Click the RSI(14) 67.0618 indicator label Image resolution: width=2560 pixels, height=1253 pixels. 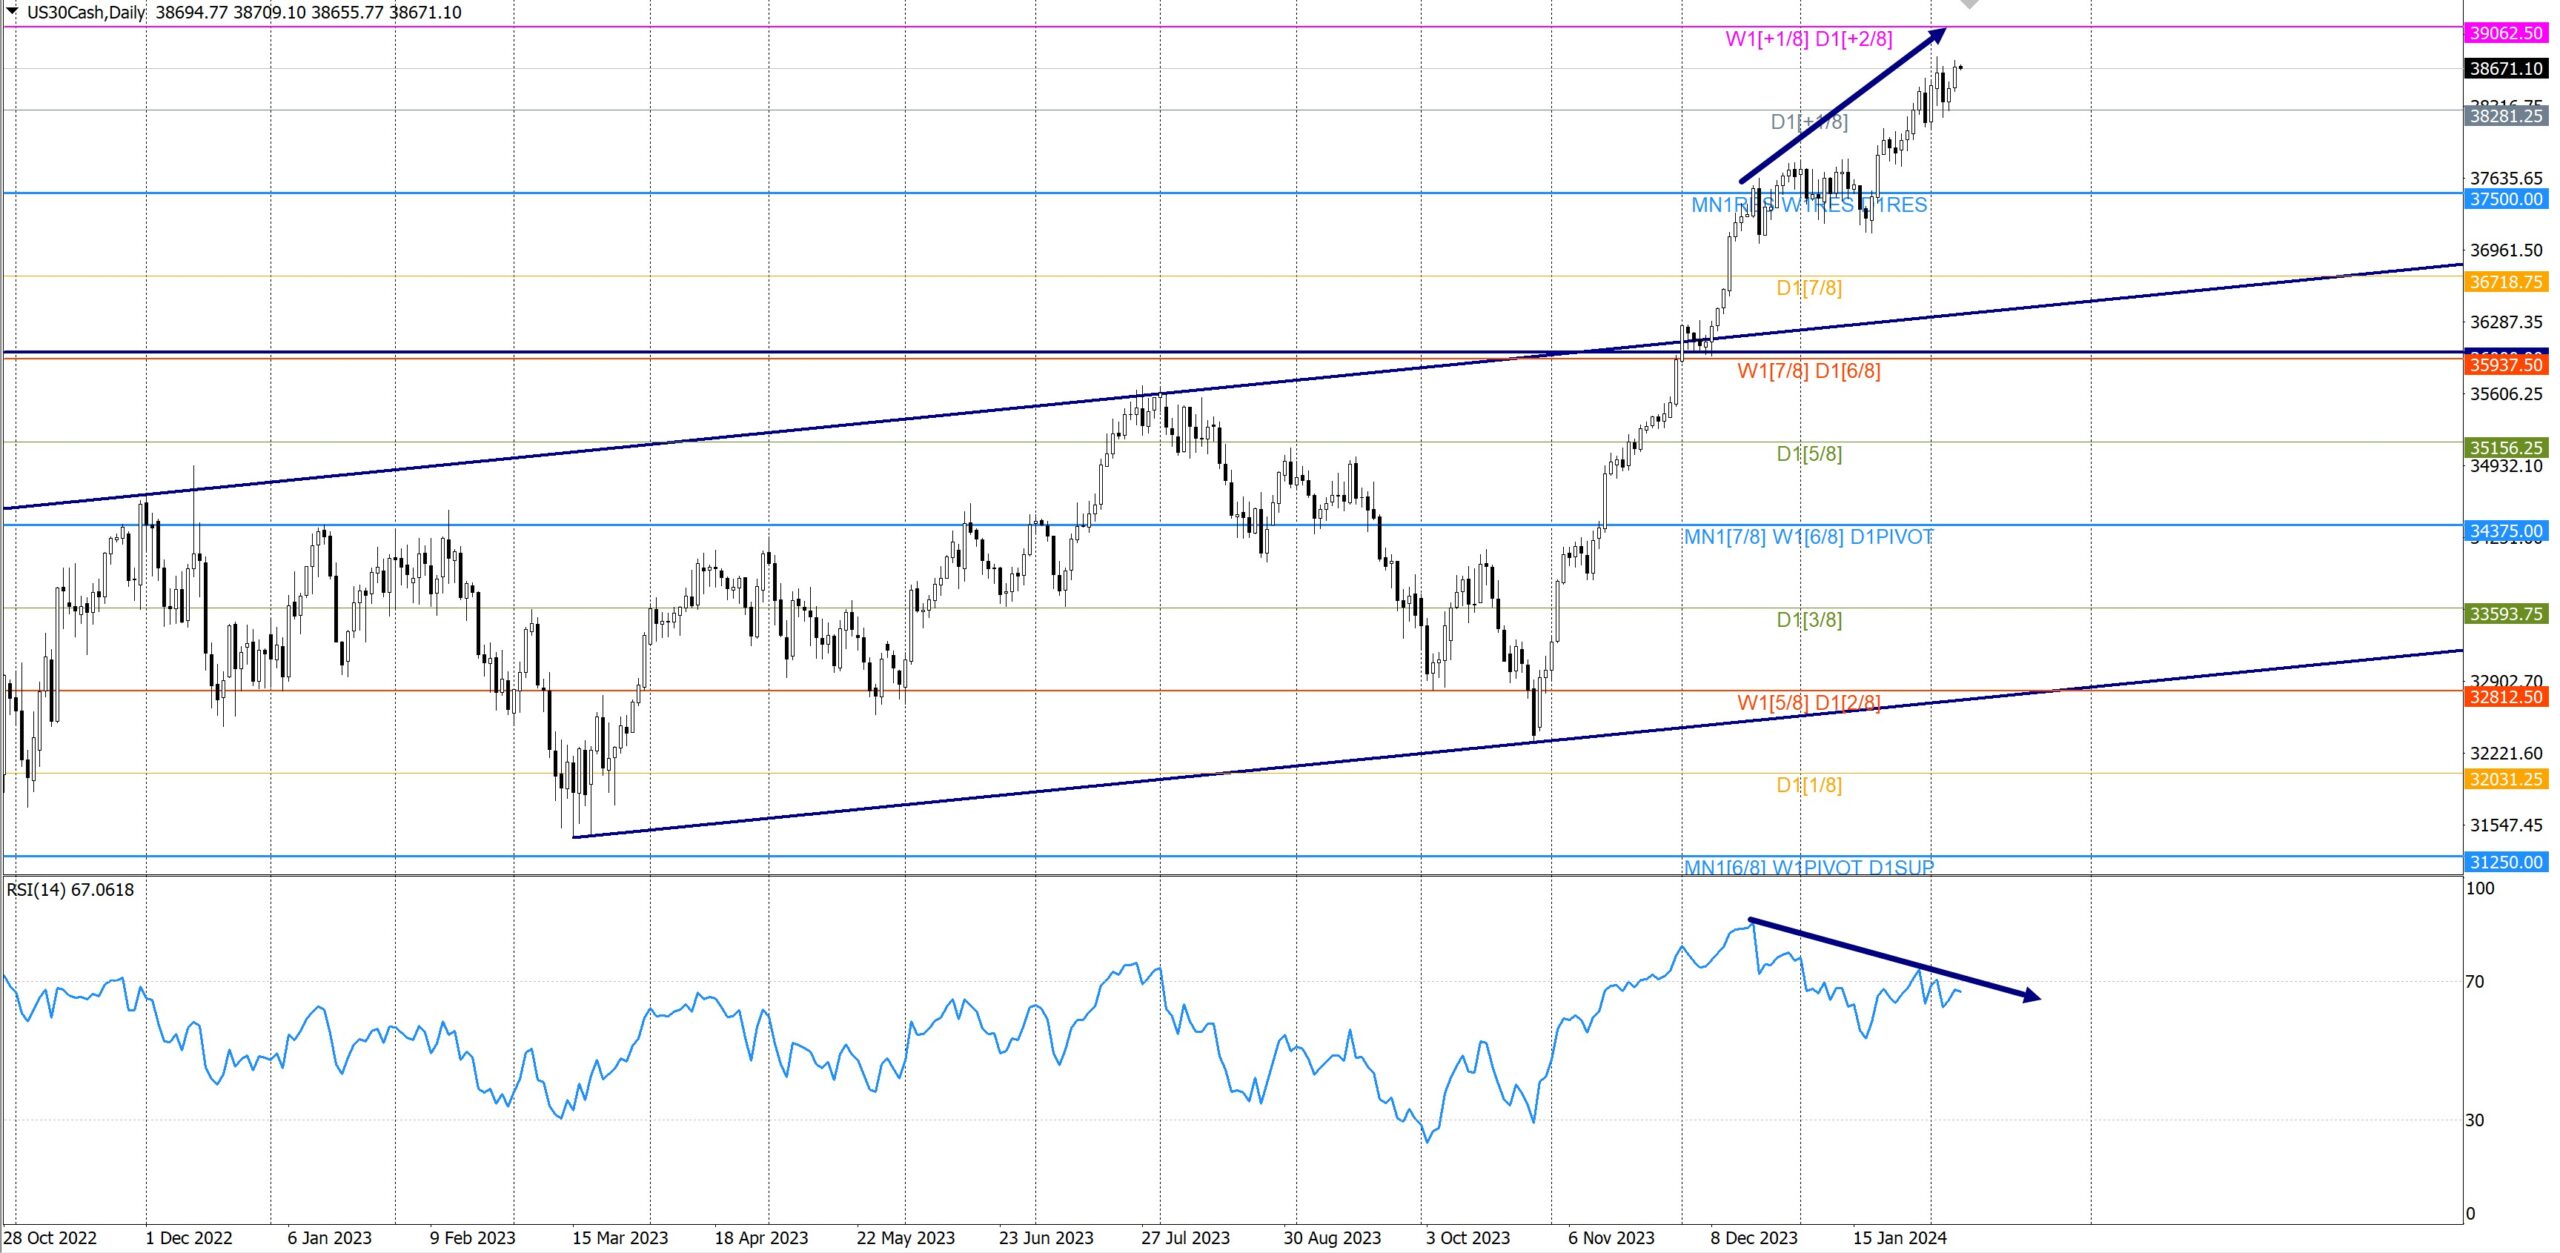[70, 890]
